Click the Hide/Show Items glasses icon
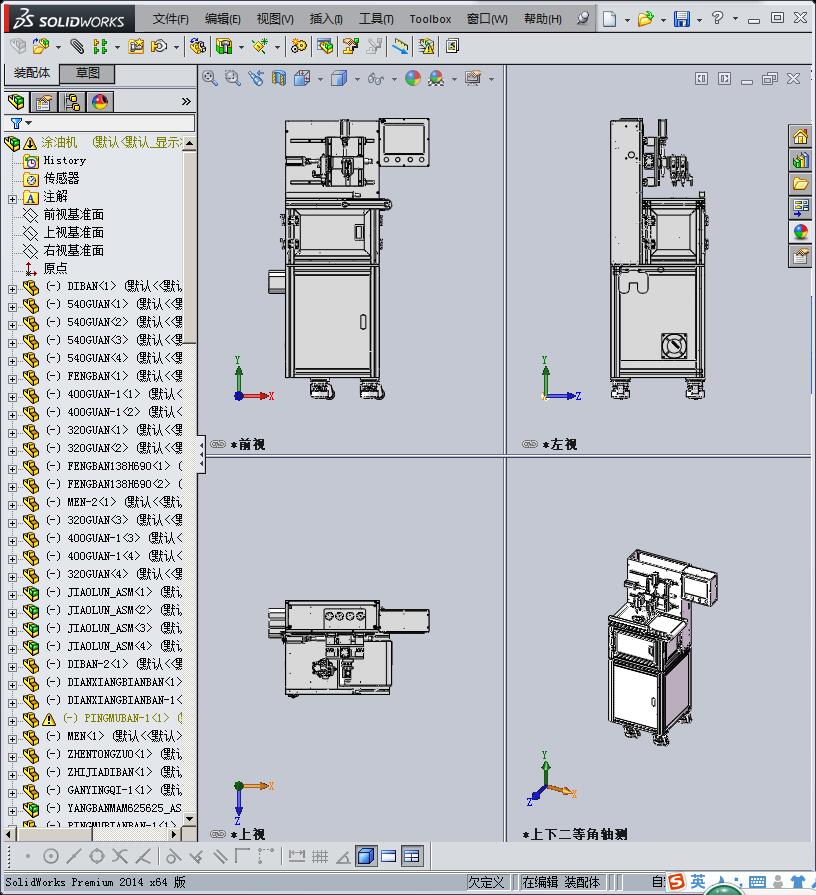The image size is (816, 895). [375, 78]
